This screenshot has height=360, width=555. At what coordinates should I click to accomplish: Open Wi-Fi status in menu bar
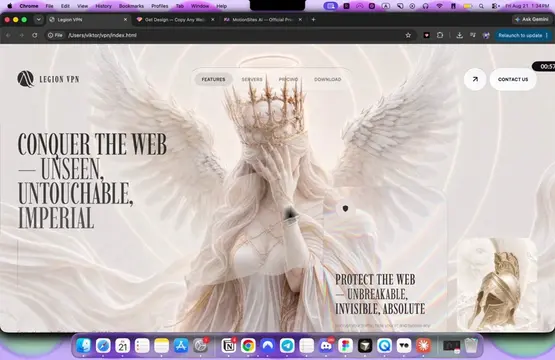pos(439,6)
